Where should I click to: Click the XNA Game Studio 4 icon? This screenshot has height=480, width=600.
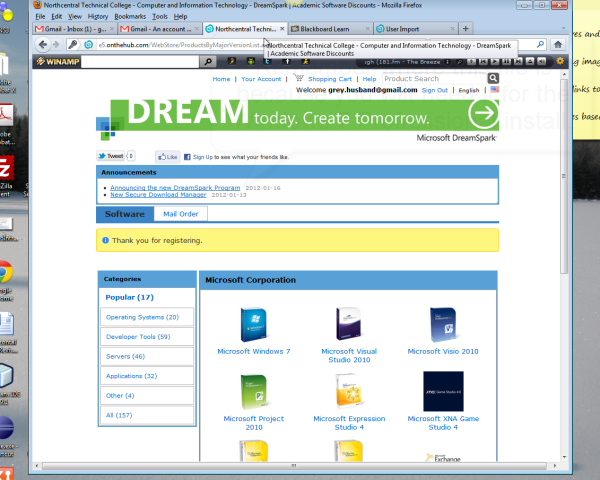coord(443,392)
